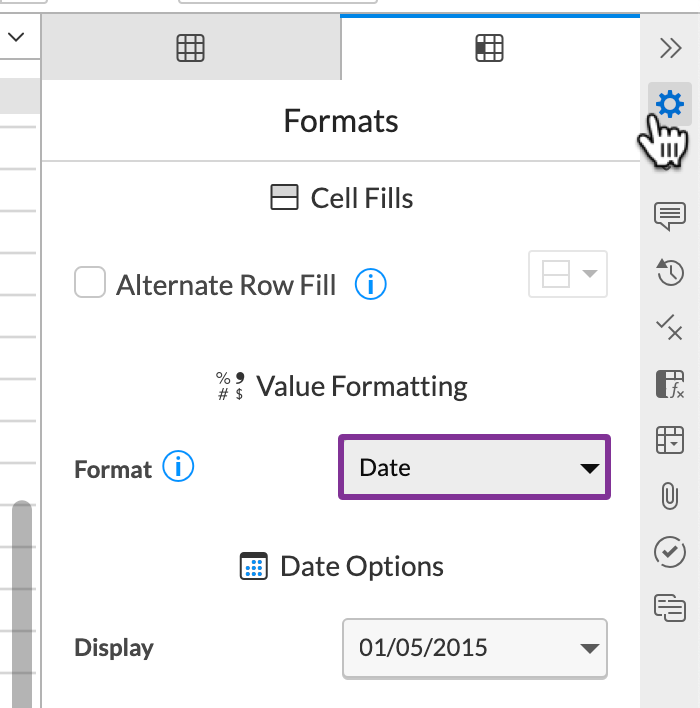Click the table dropdown grid icon in sidebar
Screen dimensions: 700x708
coord(669,439)
